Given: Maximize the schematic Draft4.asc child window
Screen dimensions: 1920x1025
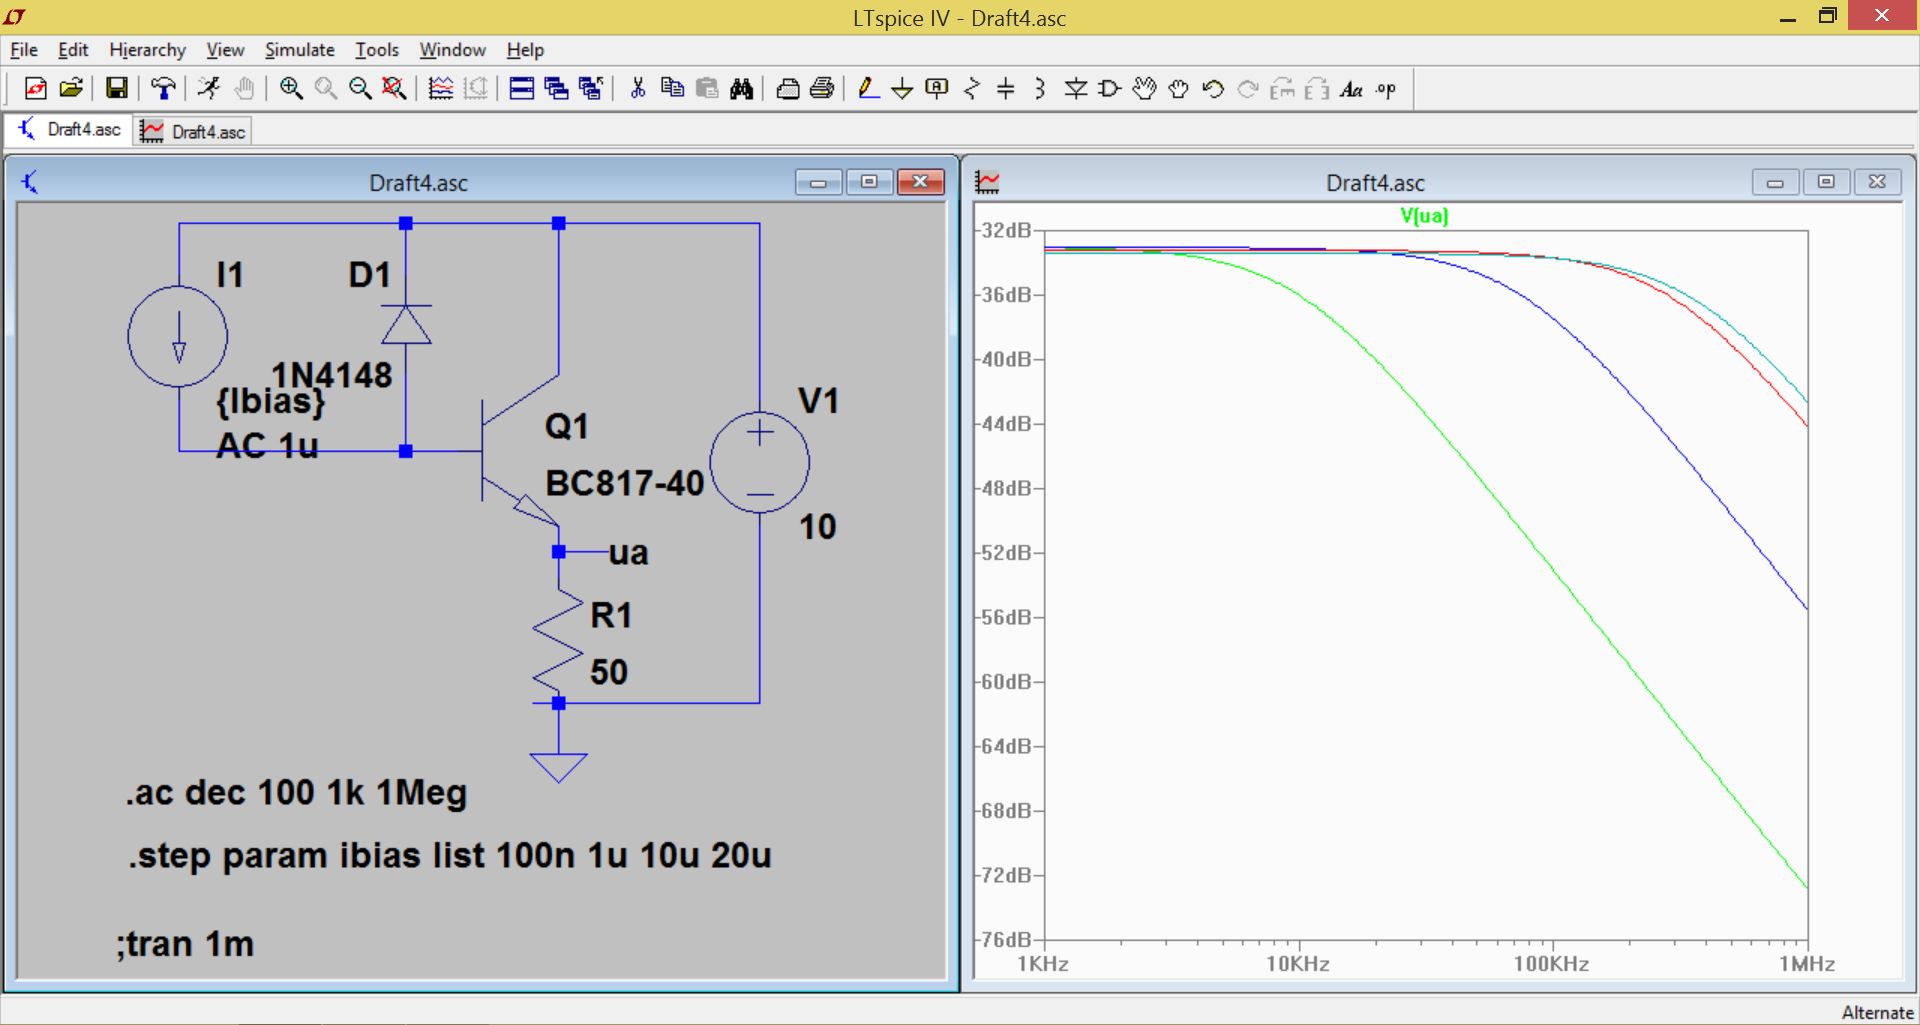Looking at the screenshot, I should tap(869, 181).
